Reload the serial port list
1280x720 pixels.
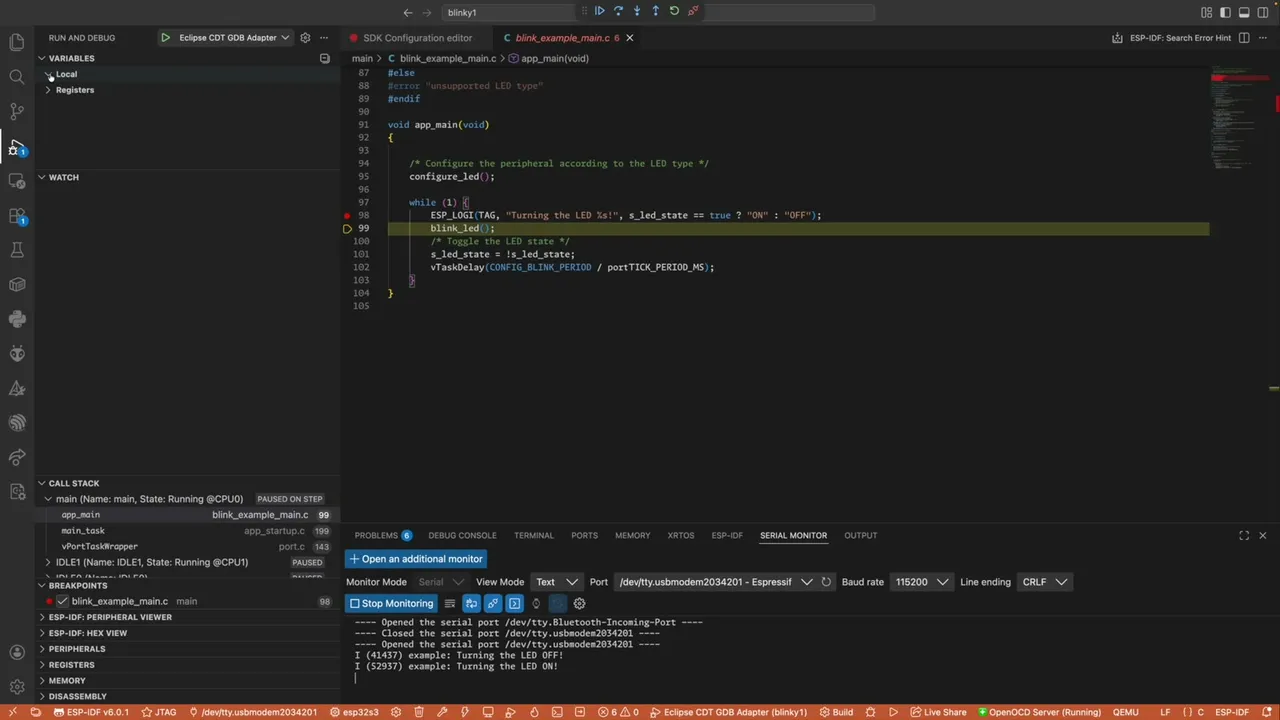tap(826, 582)
